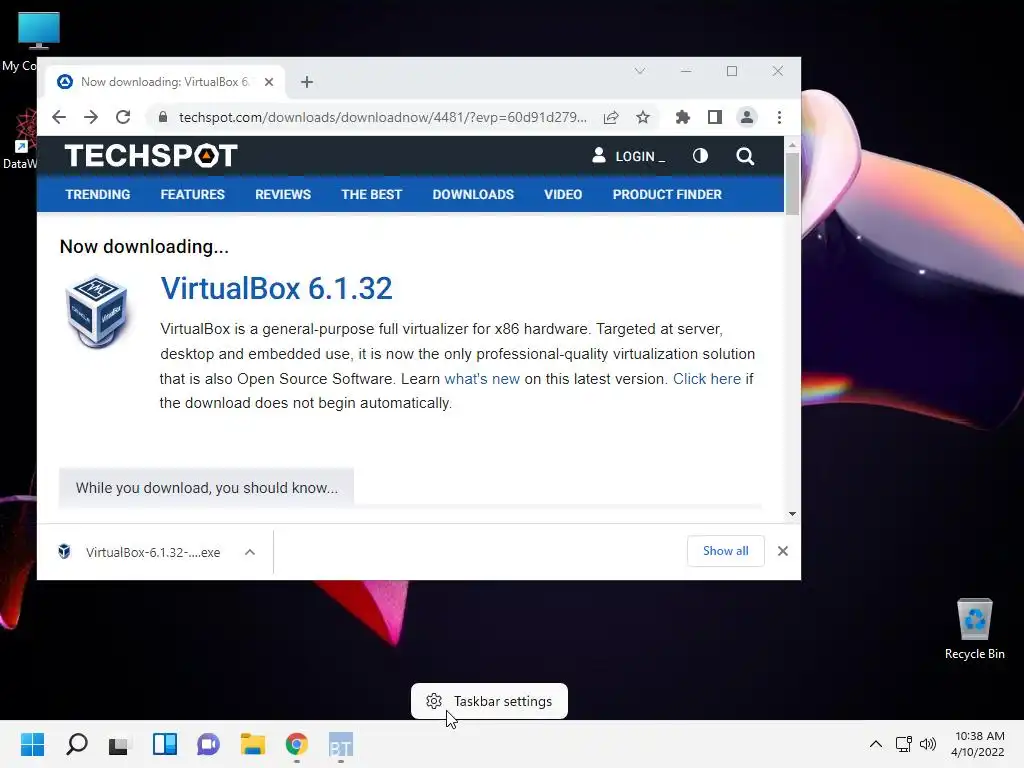The width and height of the screenshot is (1024, 768).
Task: Click the VirtualBox cube logo image
Action: click(97, 311)
